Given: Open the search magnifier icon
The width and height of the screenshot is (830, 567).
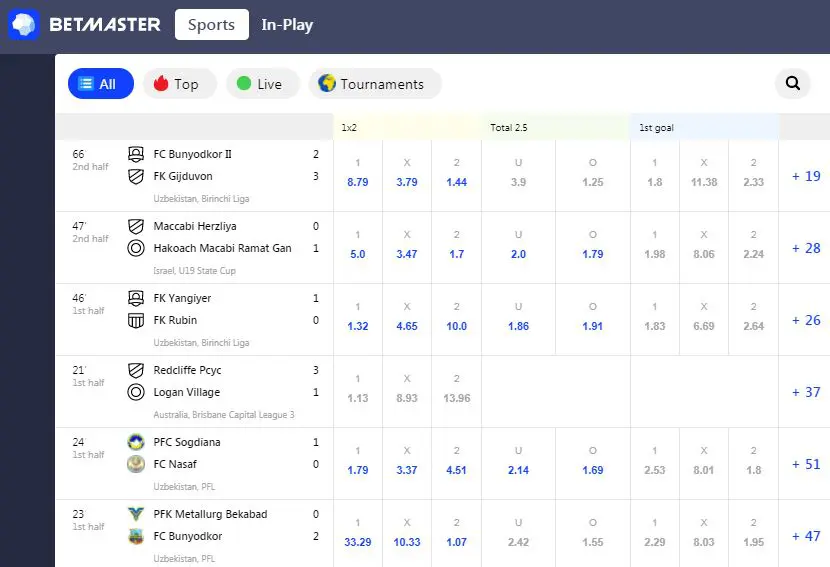Looking at the screenshot, I should (792, 83).
